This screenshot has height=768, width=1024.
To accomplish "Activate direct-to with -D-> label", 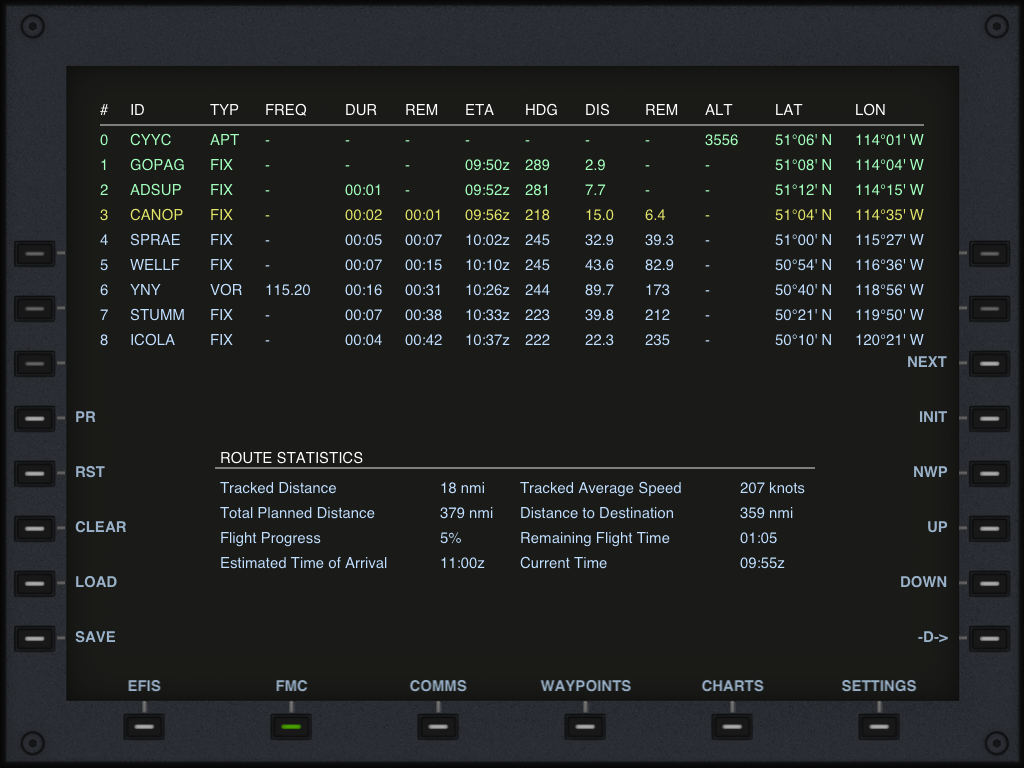I will pyautogui.click(x=931, y=637).
